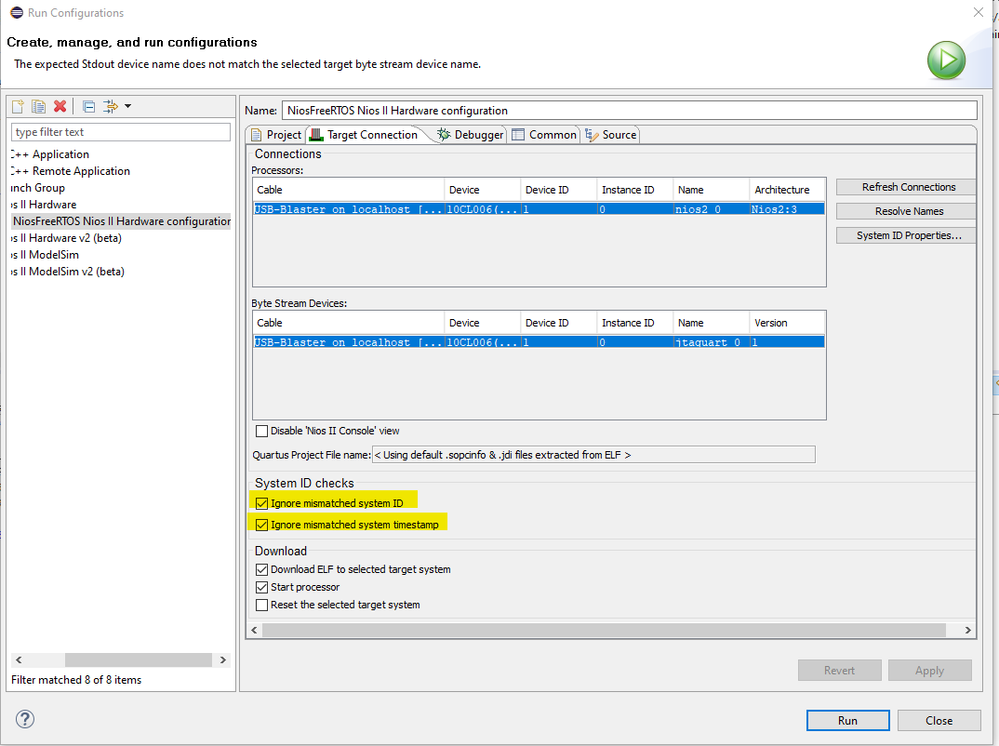Select NiosFreeRTOS Nios II Hardware configuration item
This screenshot has width=999, height=746.
pos(121,221)
